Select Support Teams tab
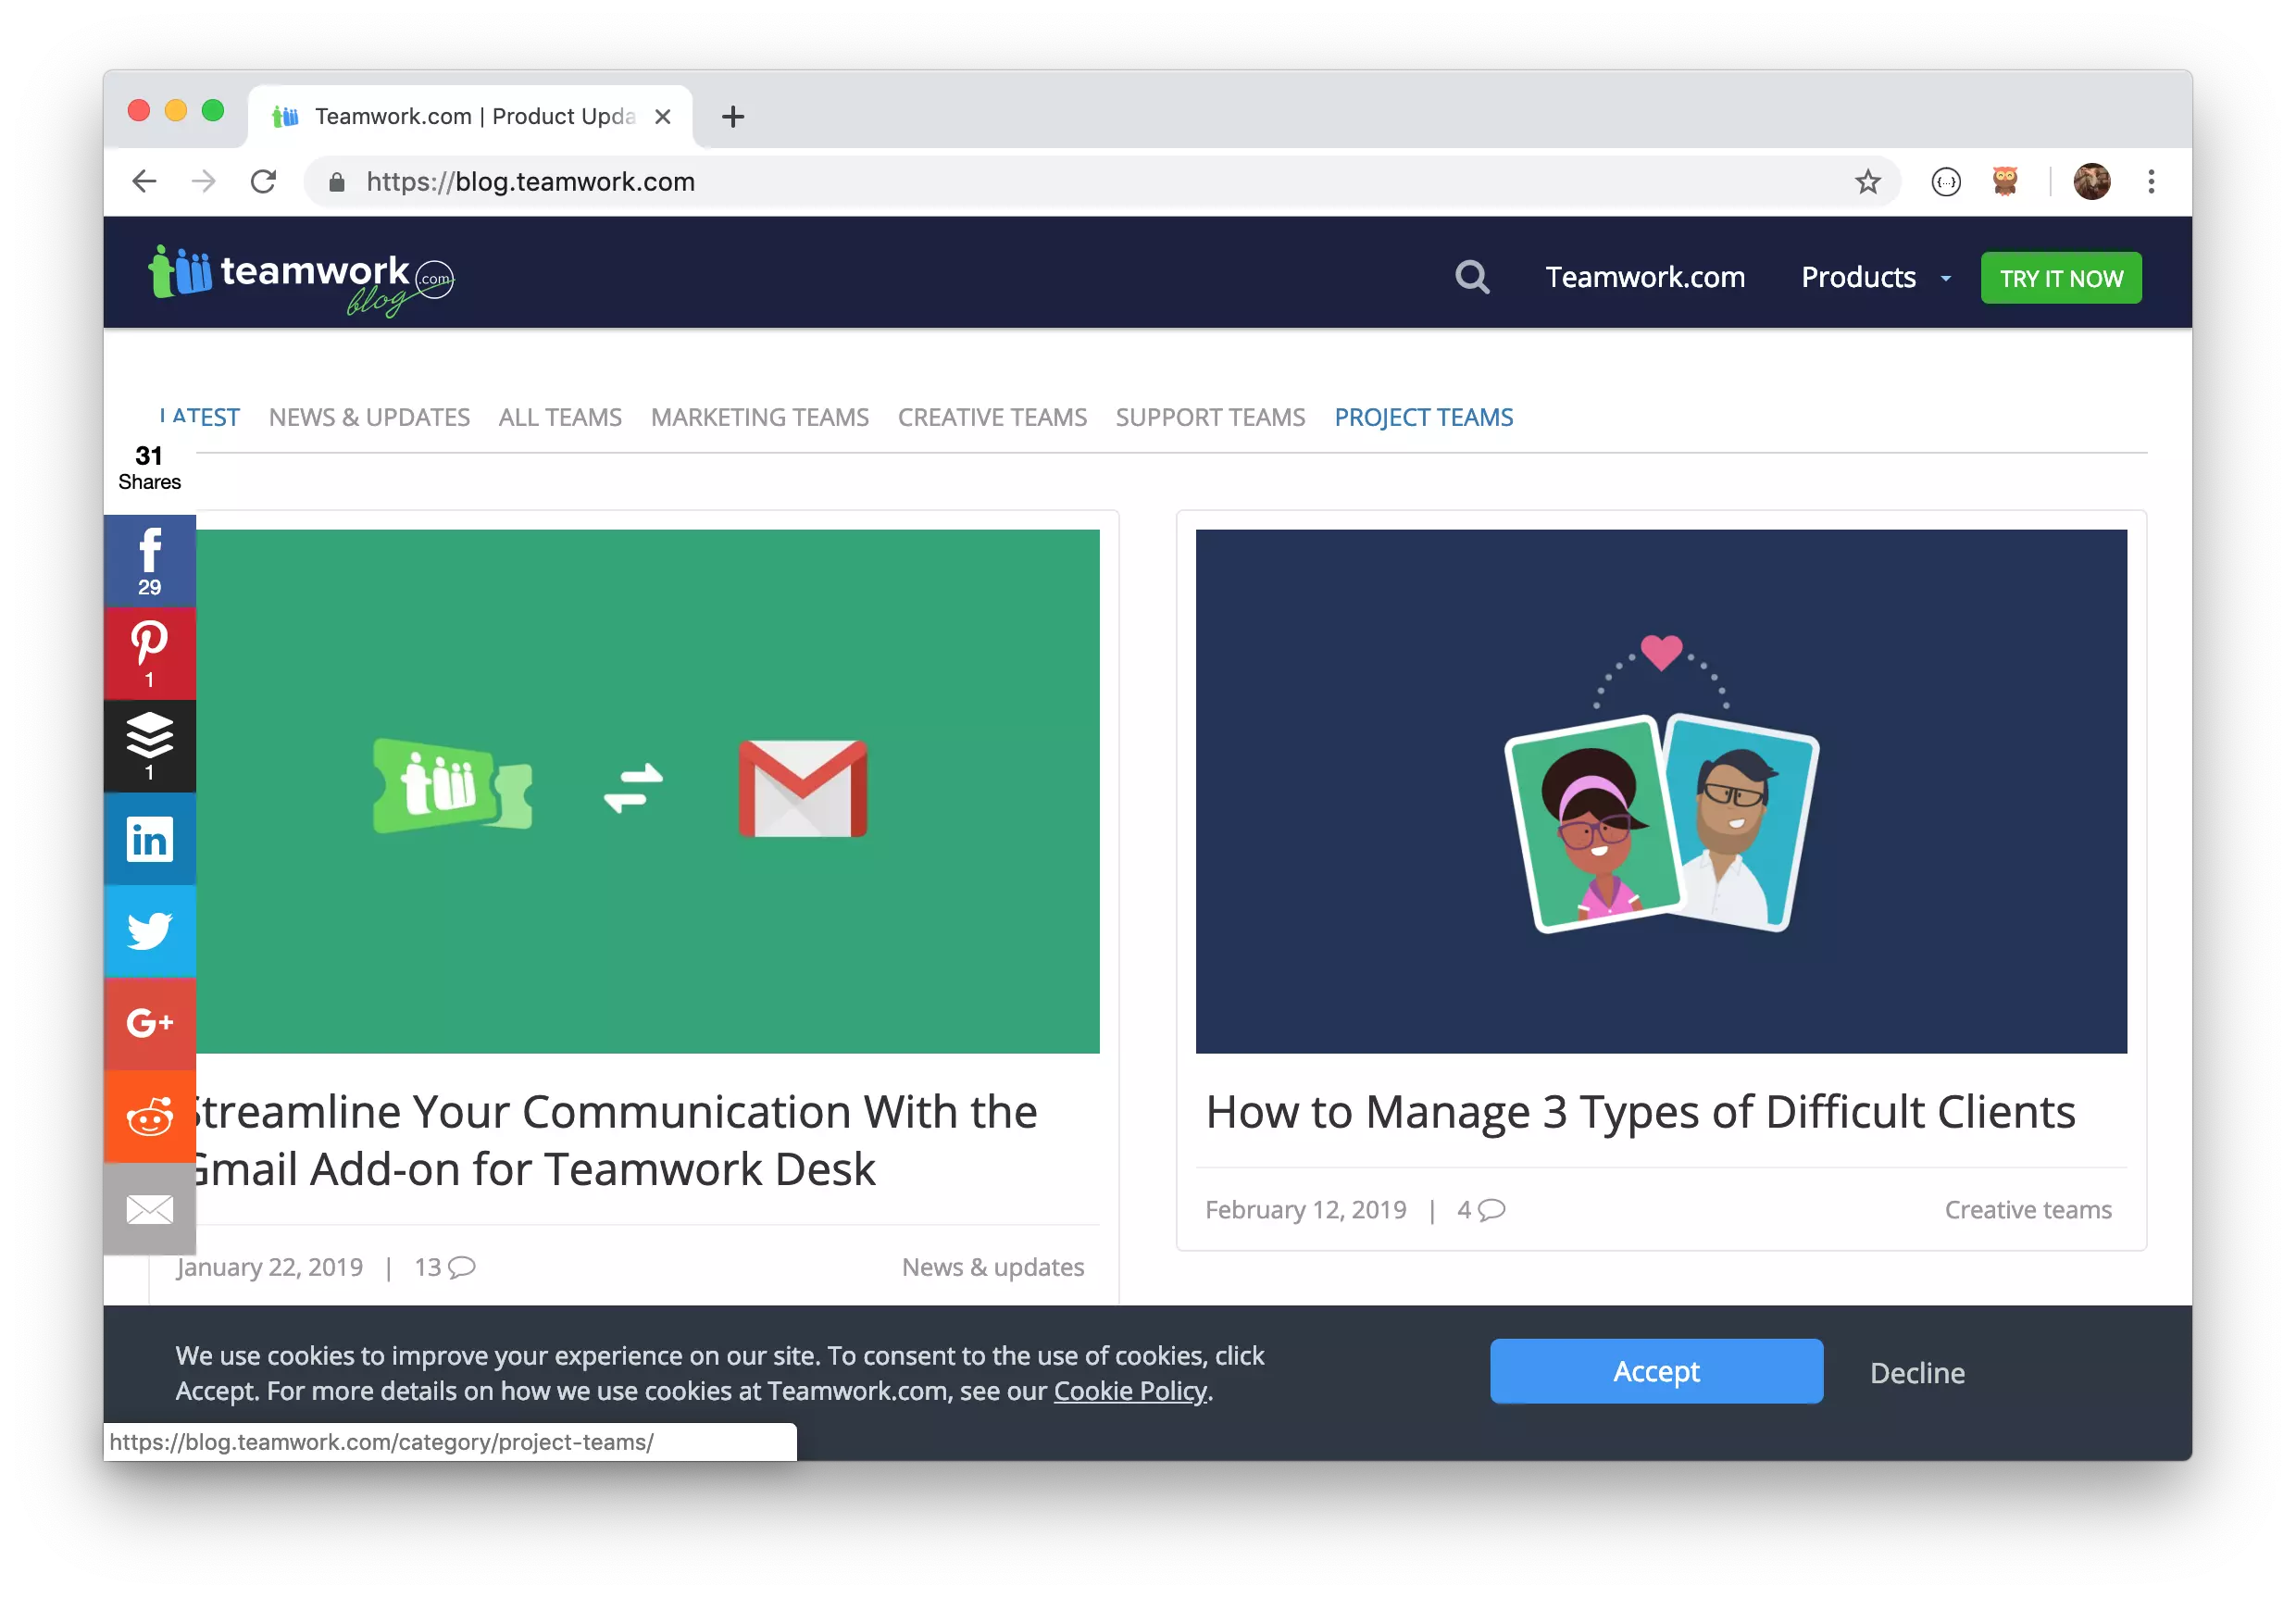The width and height of the screenshot is (2296, 1598). (1210, 417)
